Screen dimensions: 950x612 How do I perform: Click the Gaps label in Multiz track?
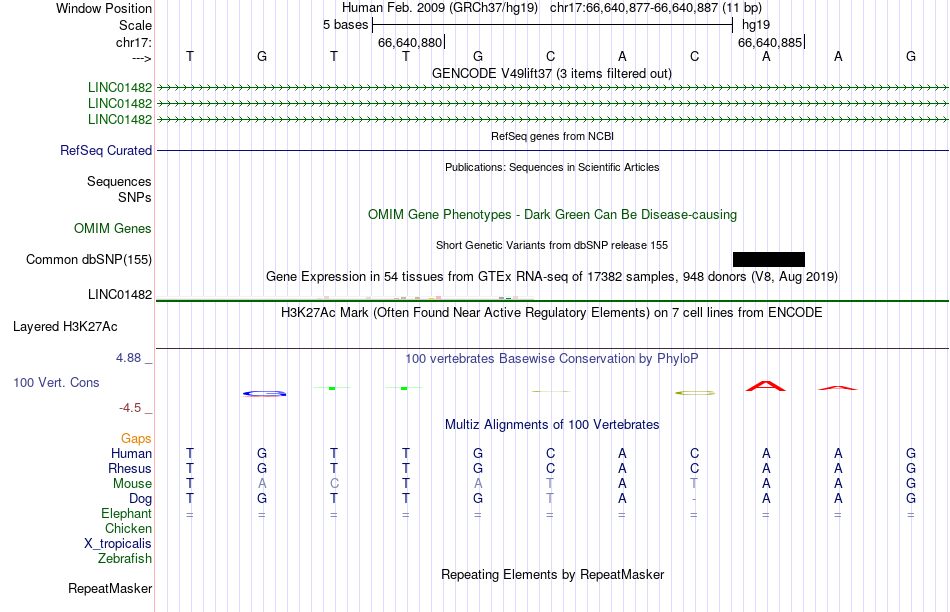[x=136, y=438]
